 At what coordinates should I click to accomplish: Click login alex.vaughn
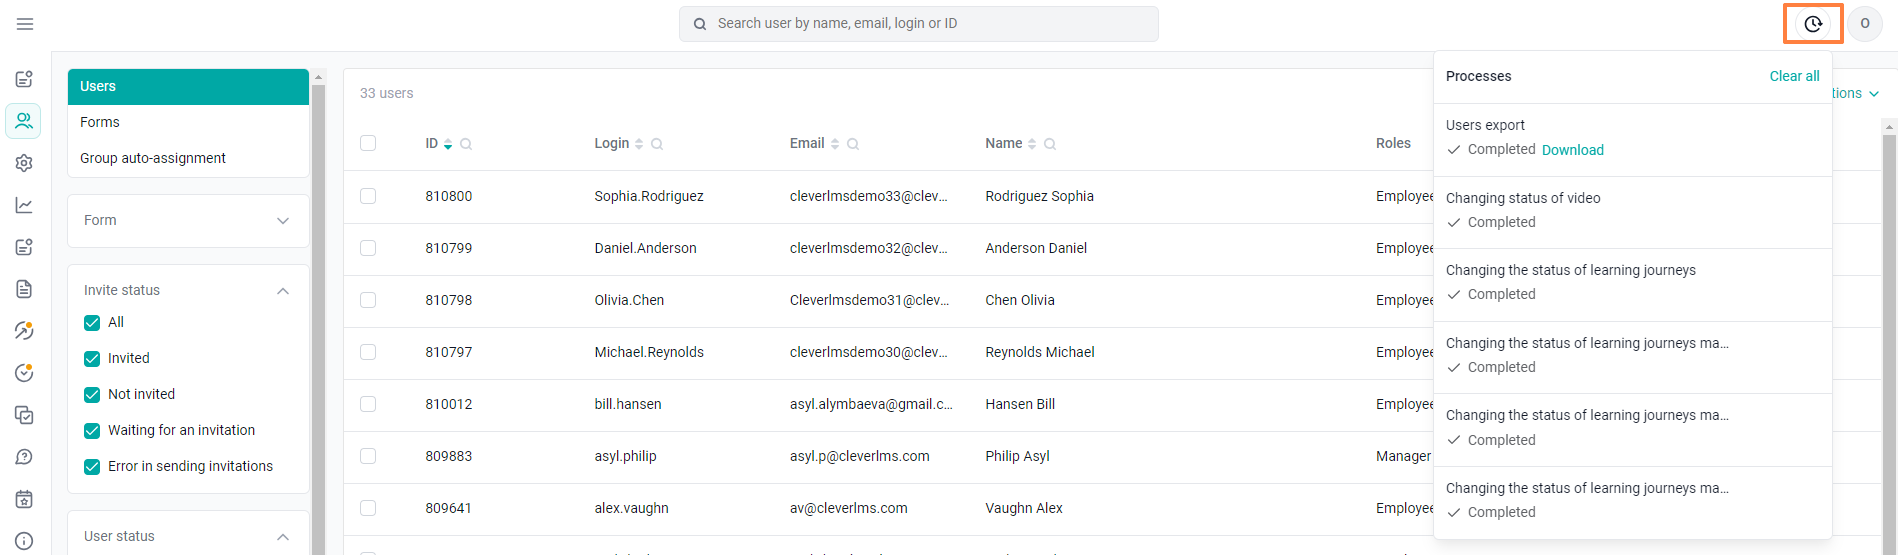click(x=632, y=508)
